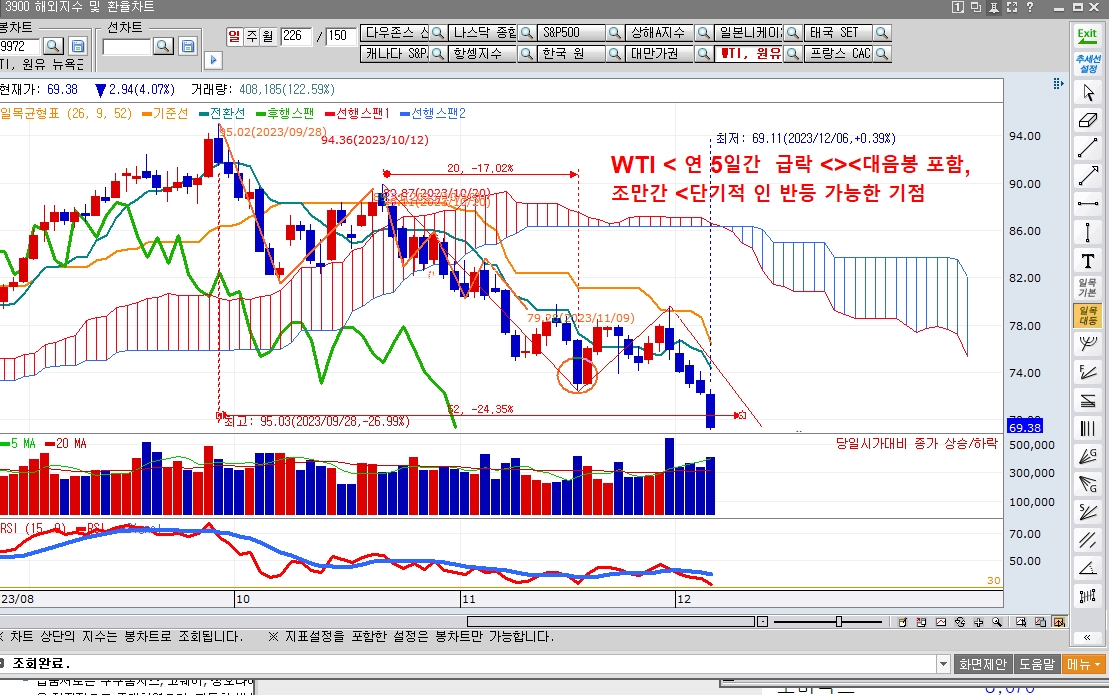This screenshot has width=1109, height=695.
Task: Collapse right toolbar with double chevron
Action: click(1087, 637)
